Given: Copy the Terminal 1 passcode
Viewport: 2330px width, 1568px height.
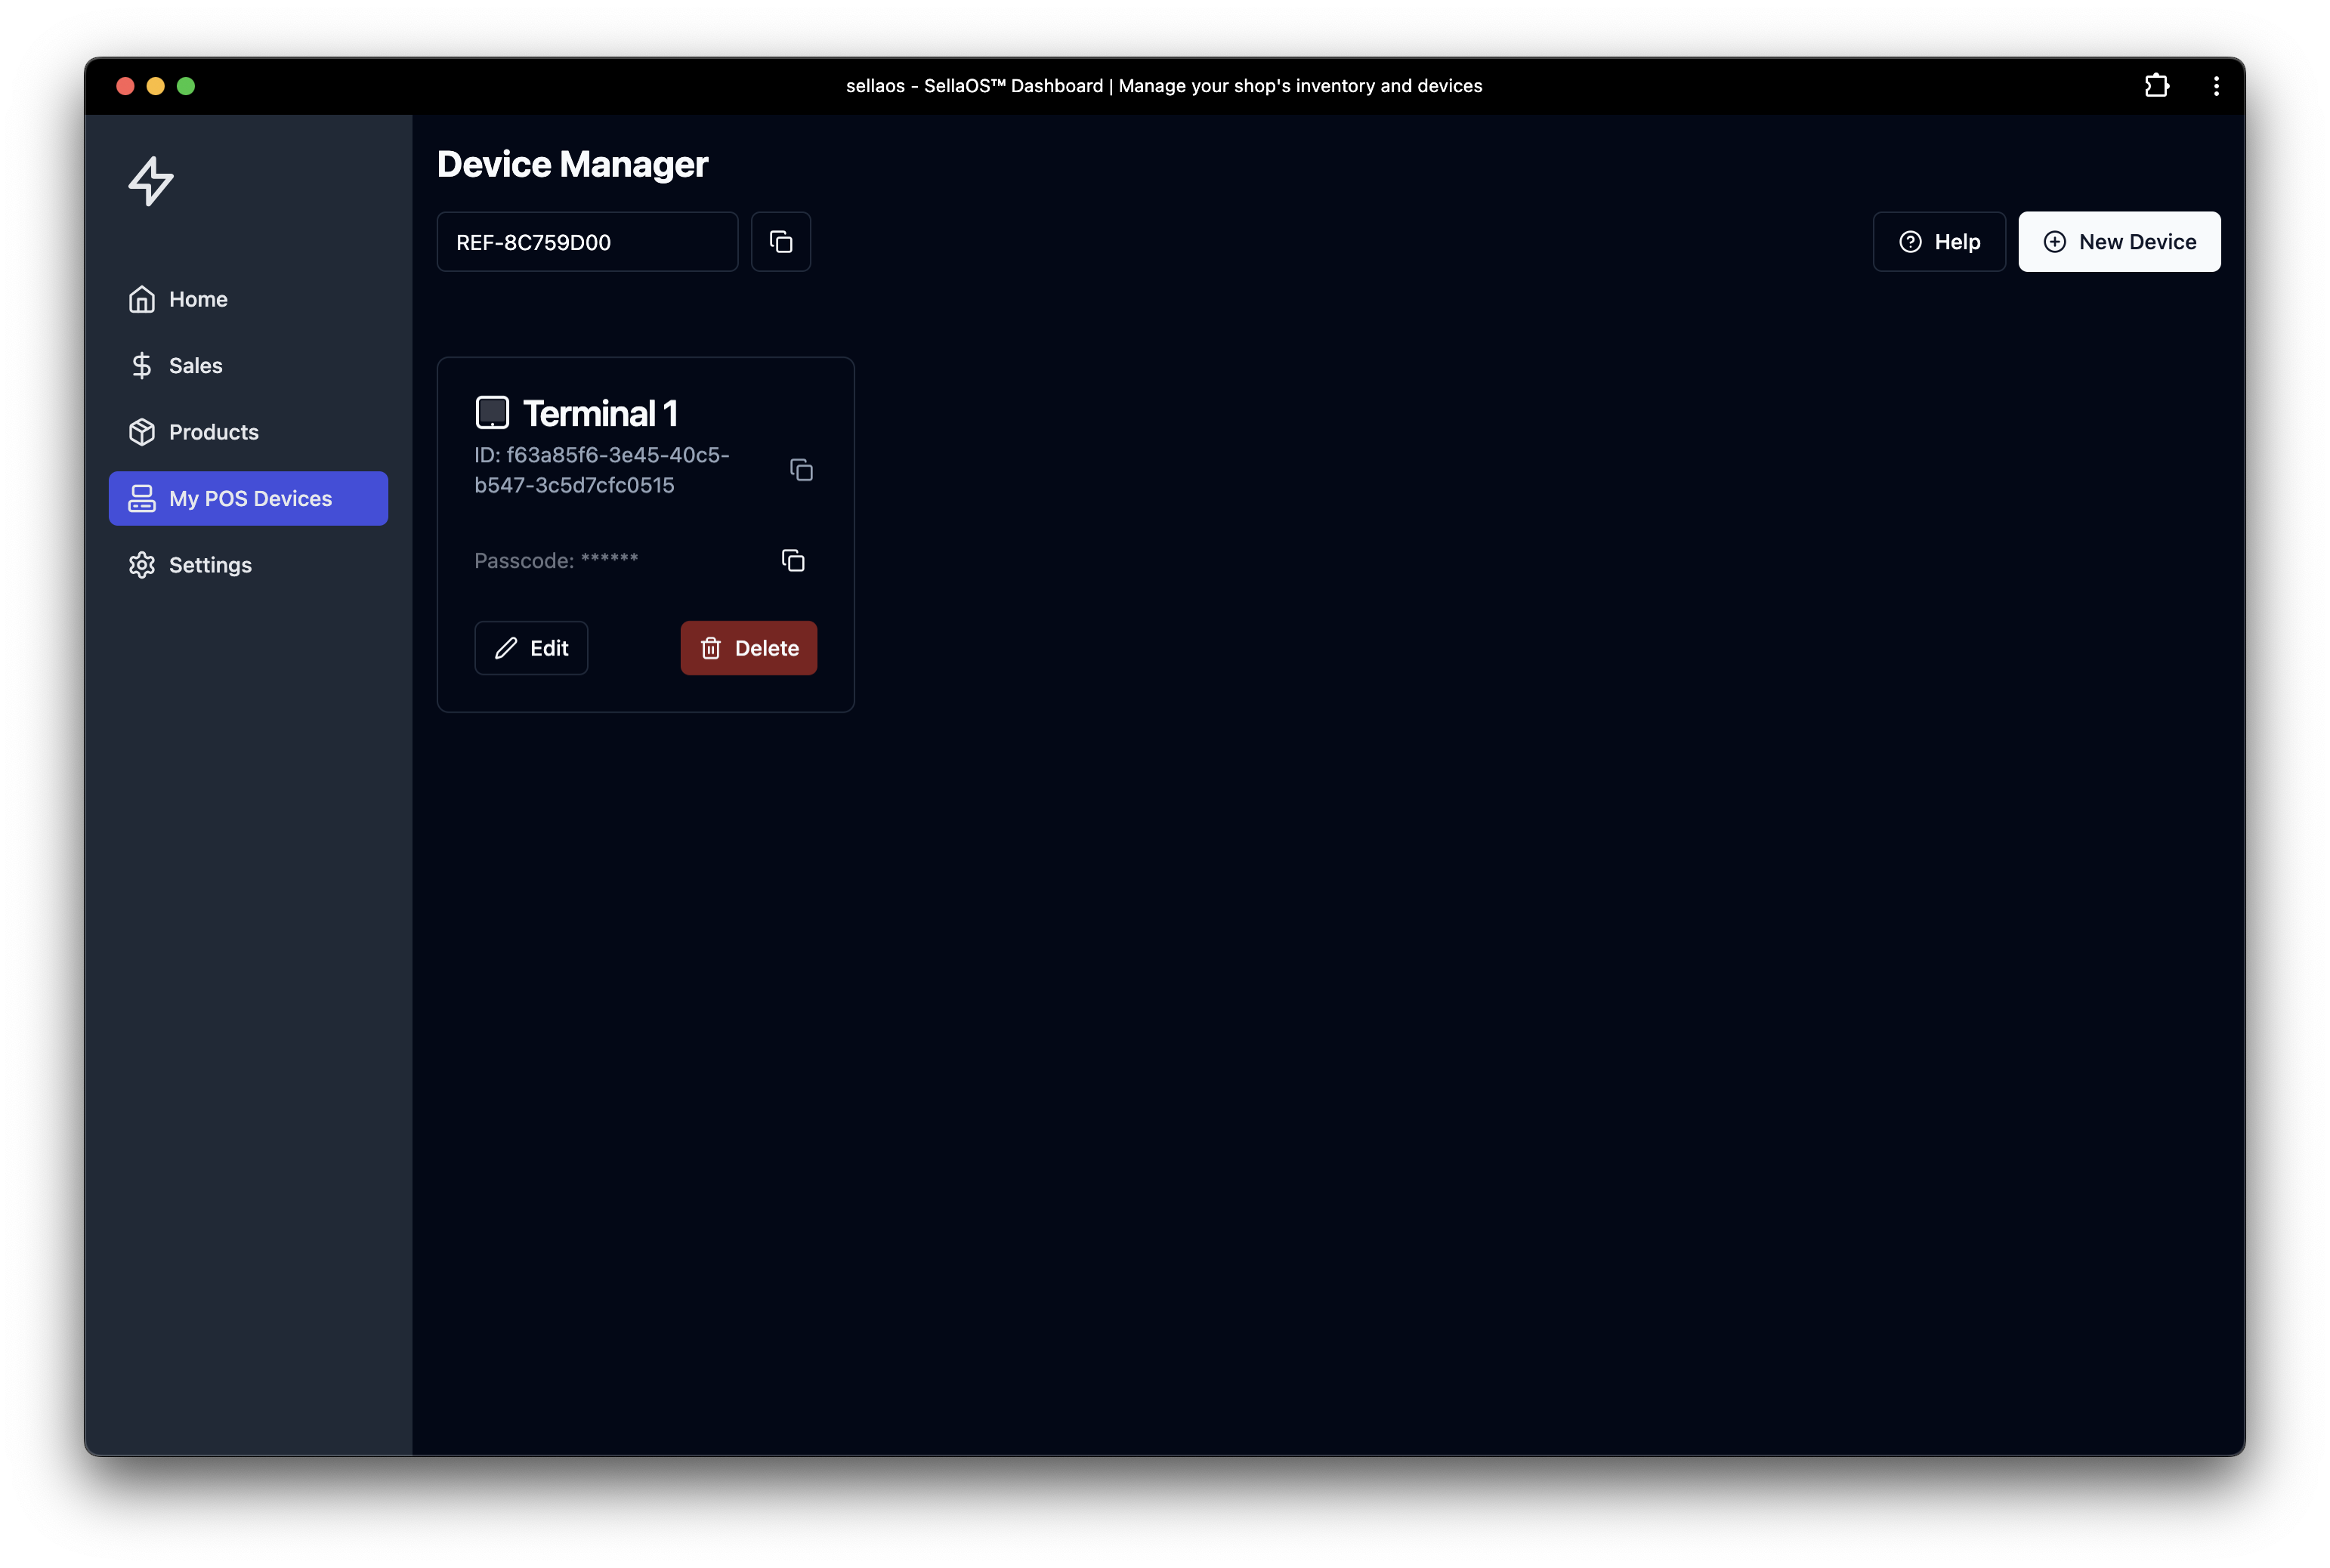Looking at the screenshot, I should (793, 561).
